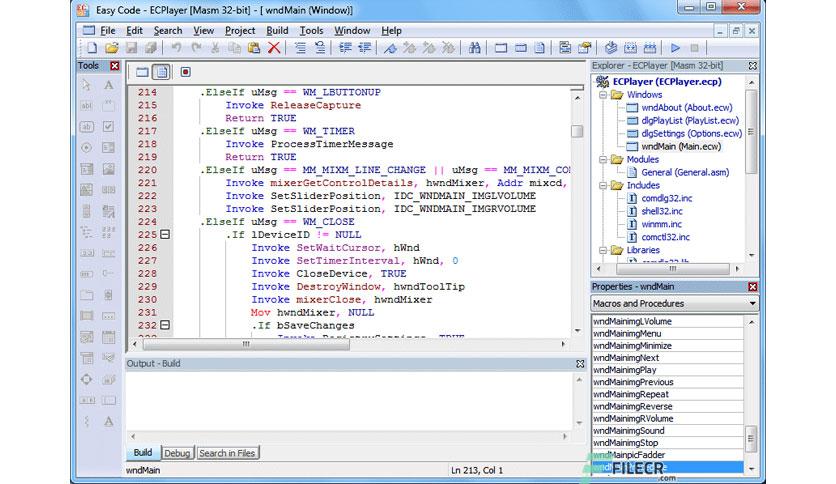Select the Edit 'abl' tool in Tools panel
Image resolution: width=836 pixels, height=484 pixels.
click(x=86, y=106)
